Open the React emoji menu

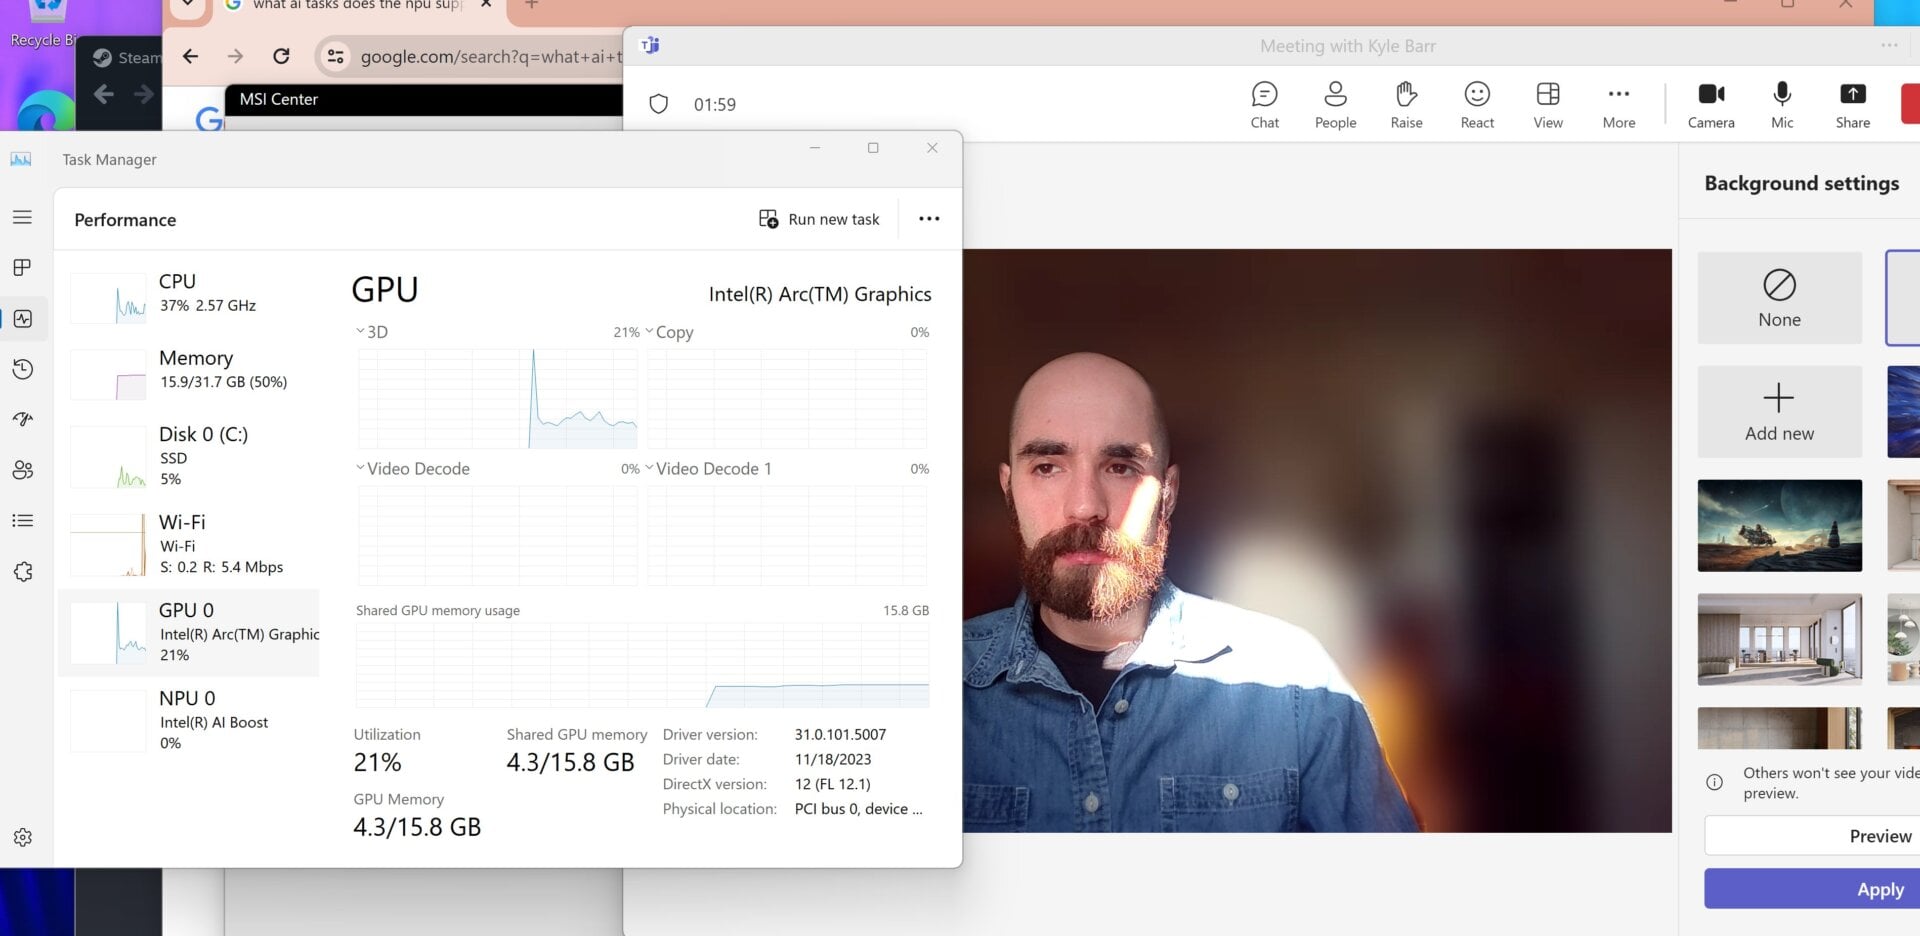[1477, 105]
